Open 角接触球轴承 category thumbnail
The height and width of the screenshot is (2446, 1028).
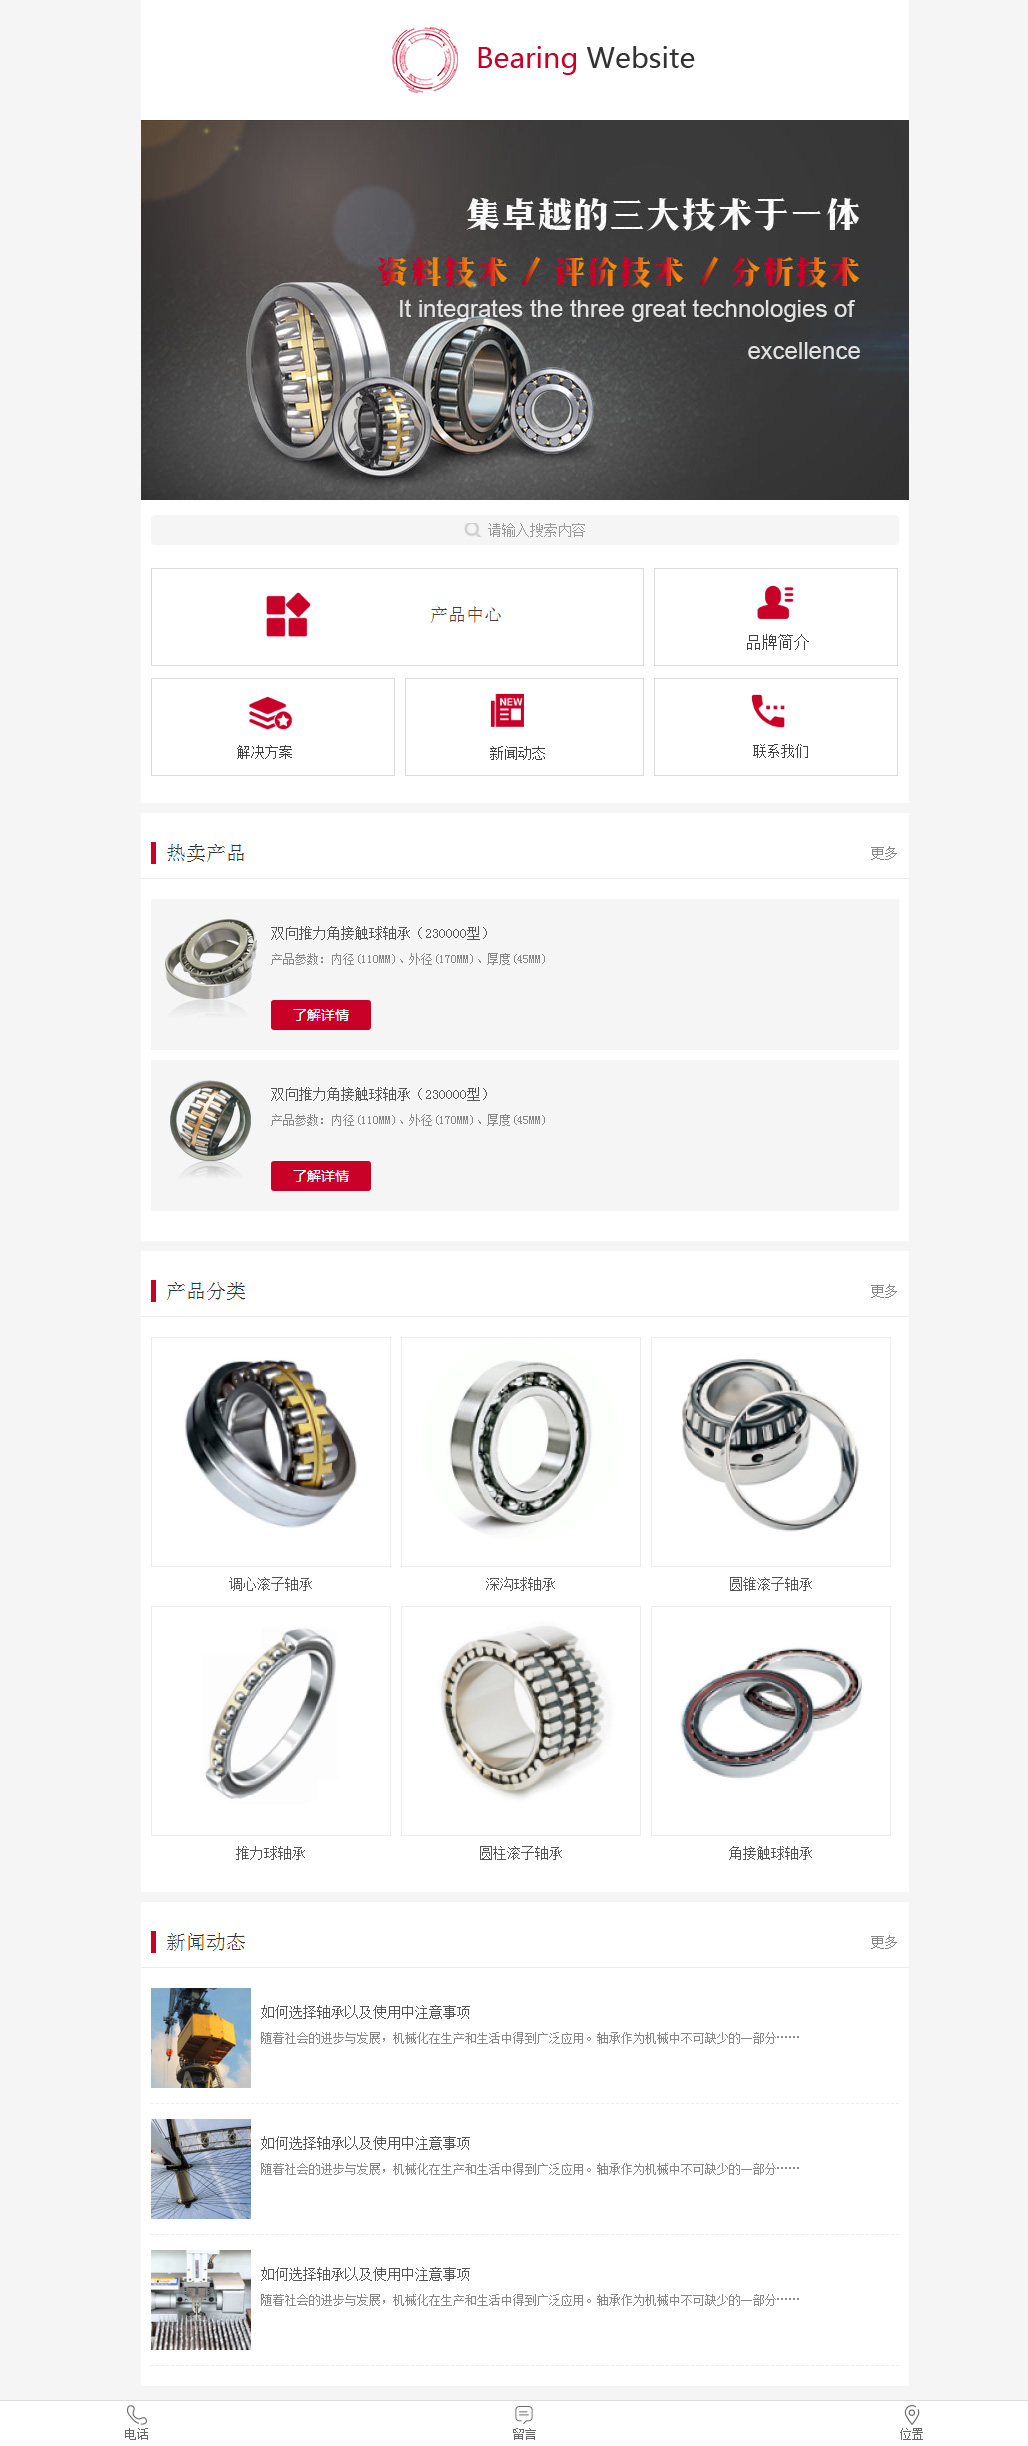[771, 1721]
